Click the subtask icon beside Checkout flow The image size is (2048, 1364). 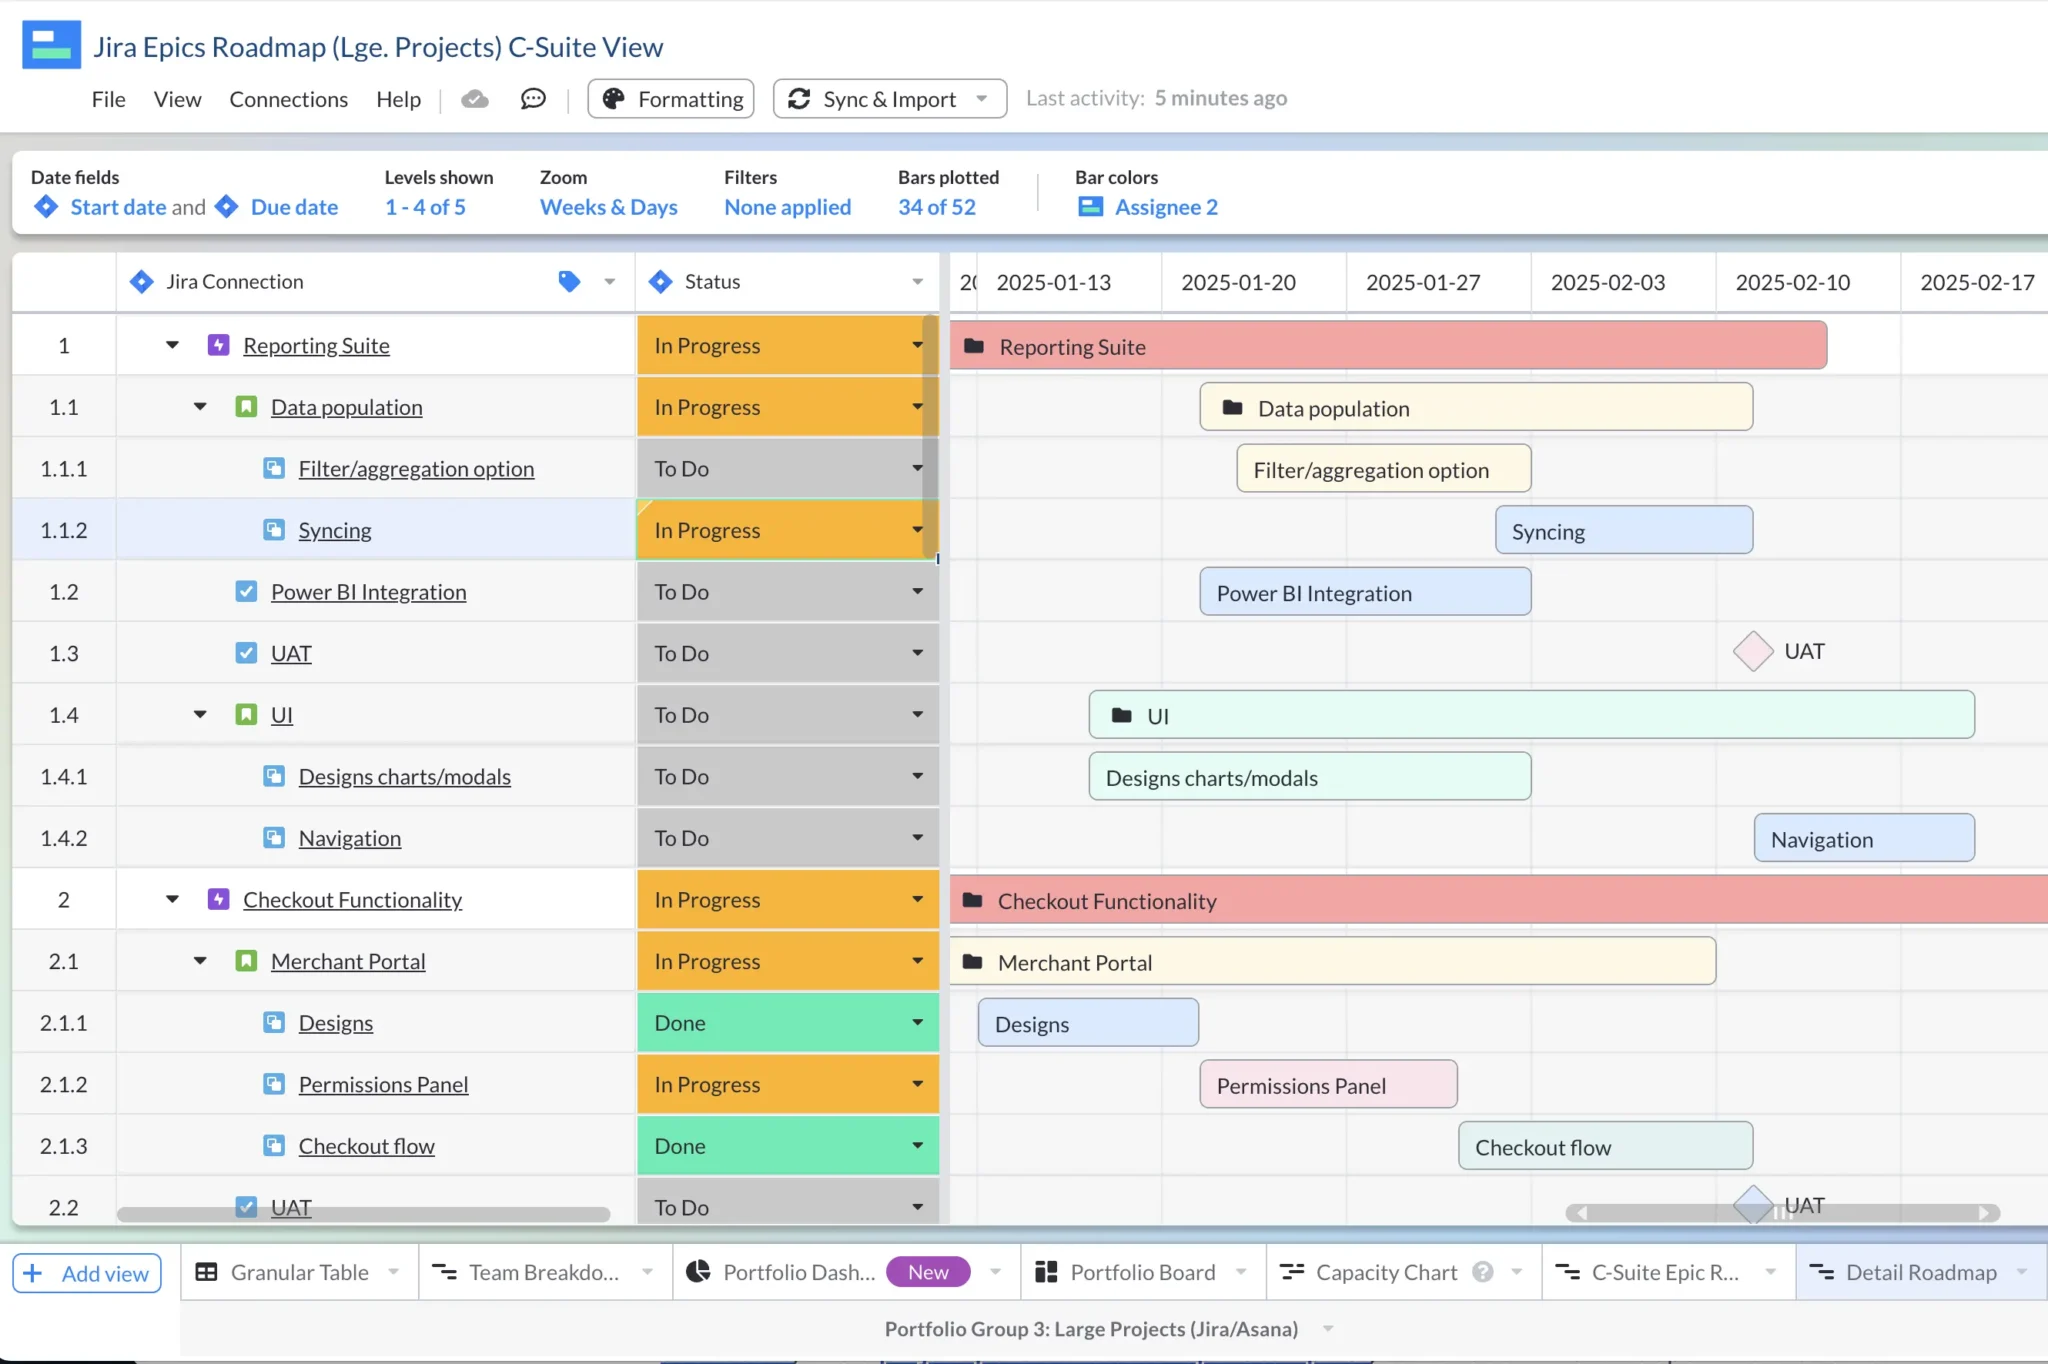[274, 1146]
